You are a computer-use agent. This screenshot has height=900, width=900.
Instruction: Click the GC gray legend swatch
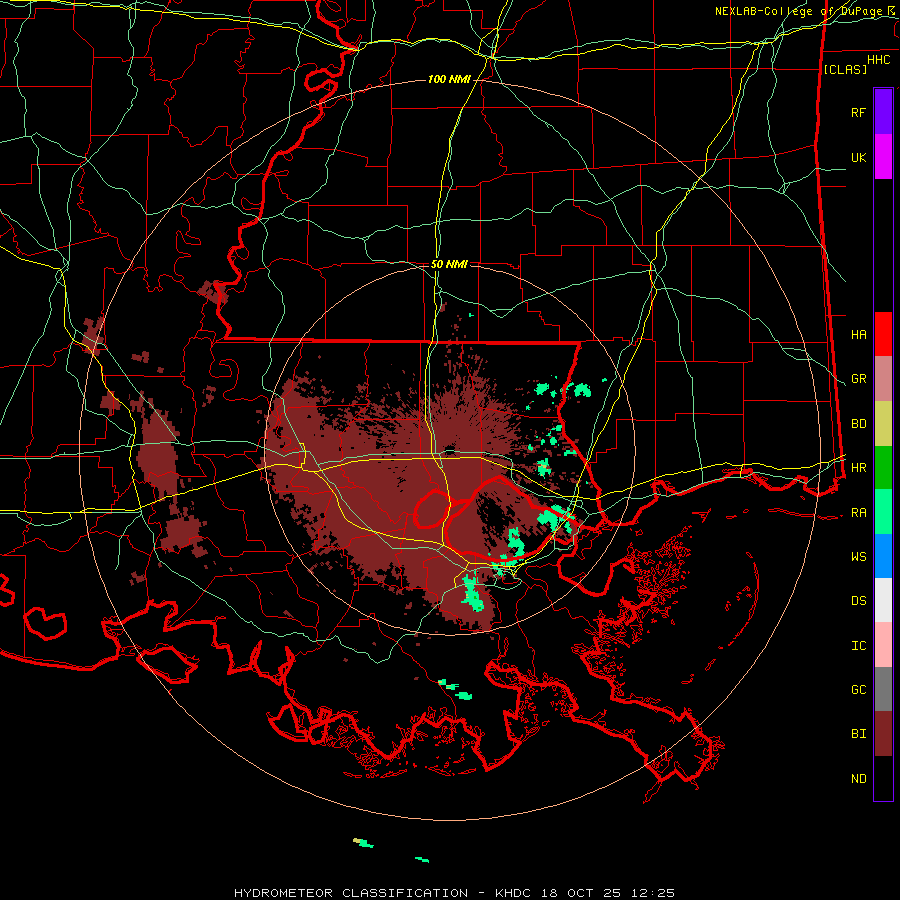pos(883,689)
